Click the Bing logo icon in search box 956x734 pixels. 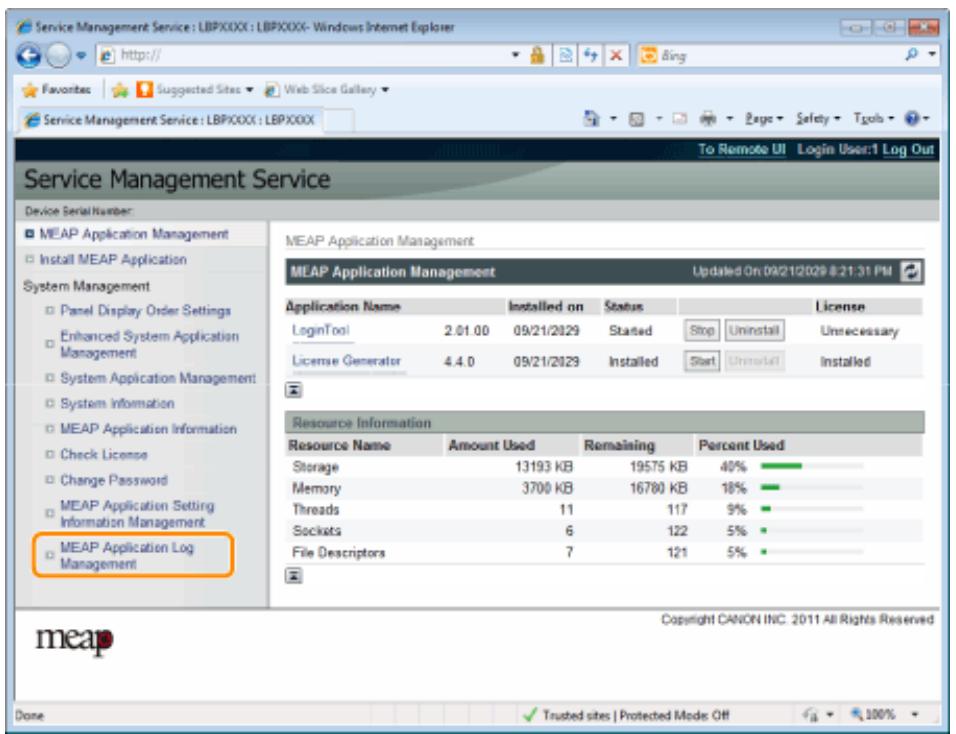(648, 55)
